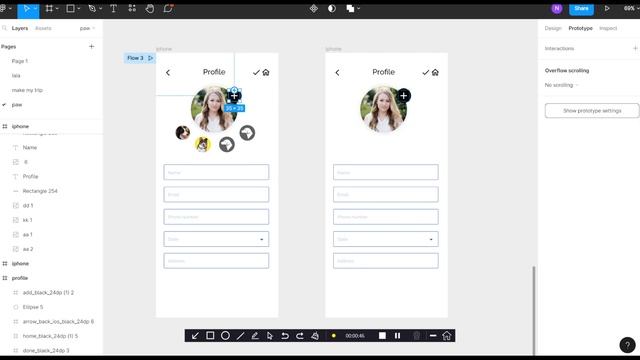Screen dimensions: 640x360
Task: Open the Resources components tool
Action: [x=132, y=9]
